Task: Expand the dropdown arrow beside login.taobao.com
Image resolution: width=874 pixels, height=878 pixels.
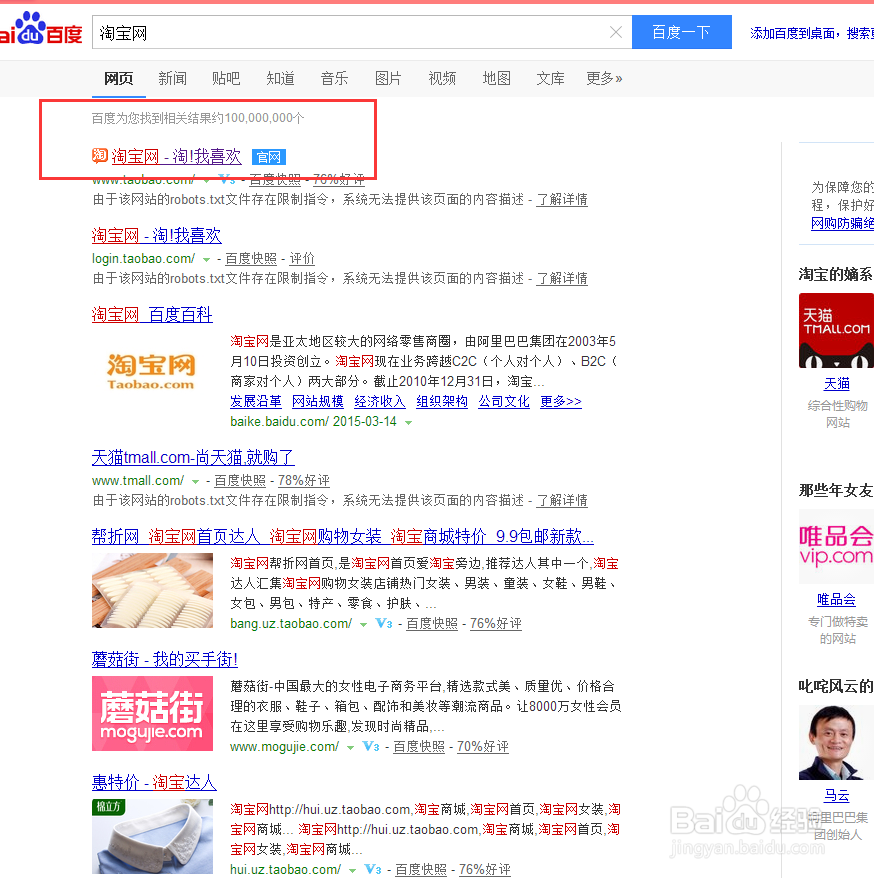Action: pos(206,258)
